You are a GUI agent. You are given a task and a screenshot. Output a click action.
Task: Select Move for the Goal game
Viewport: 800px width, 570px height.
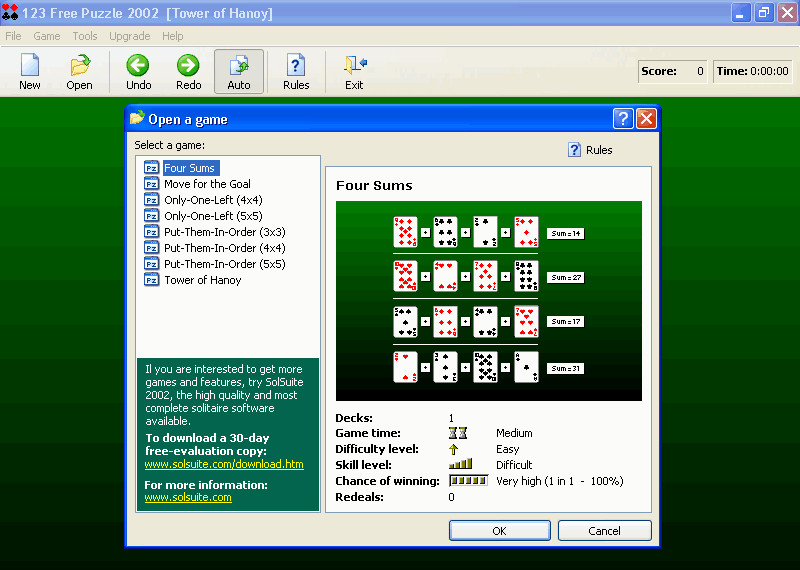207,184
